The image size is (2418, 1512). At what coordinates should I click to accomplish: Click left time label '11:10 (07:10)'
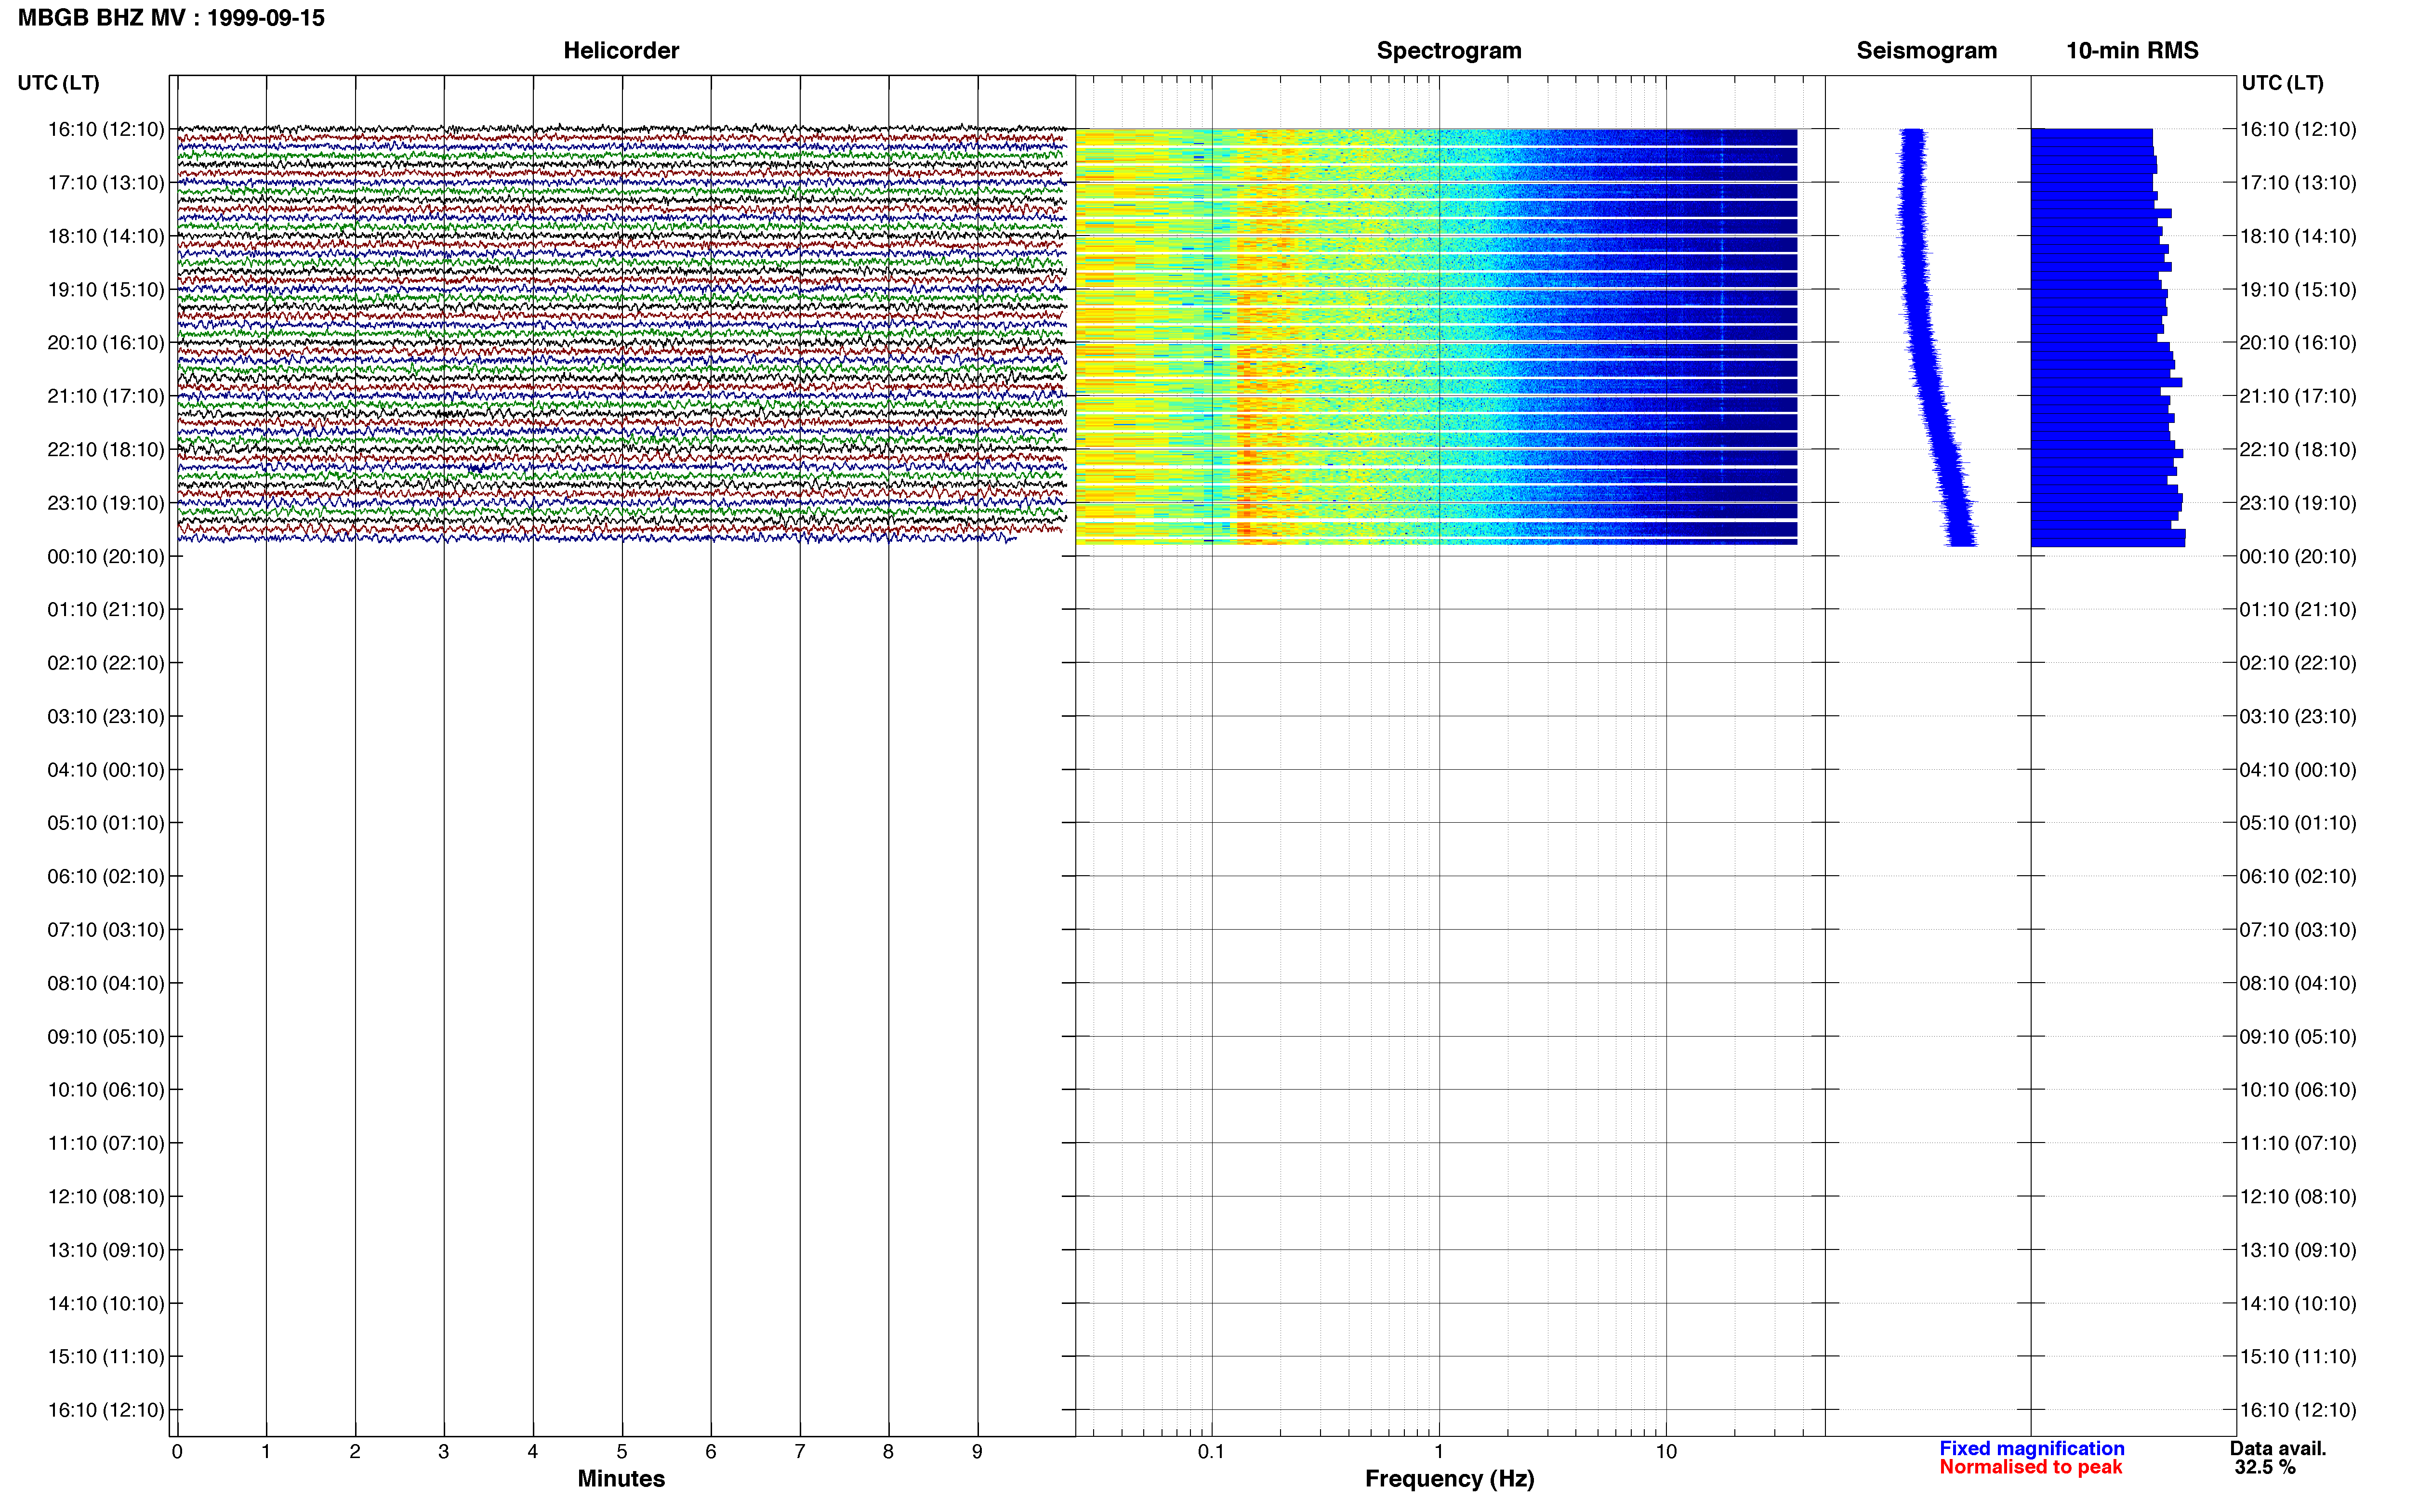[x=106, y=1143]
